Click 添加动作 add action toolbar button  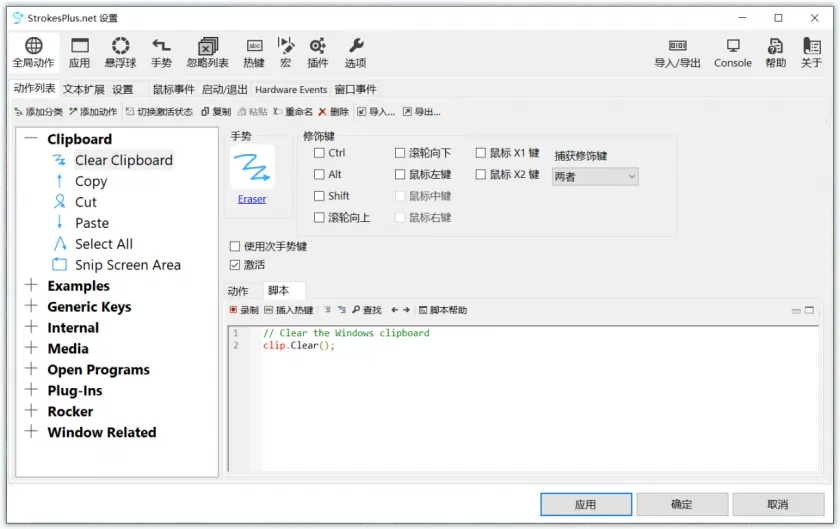(x=93, y=111)
